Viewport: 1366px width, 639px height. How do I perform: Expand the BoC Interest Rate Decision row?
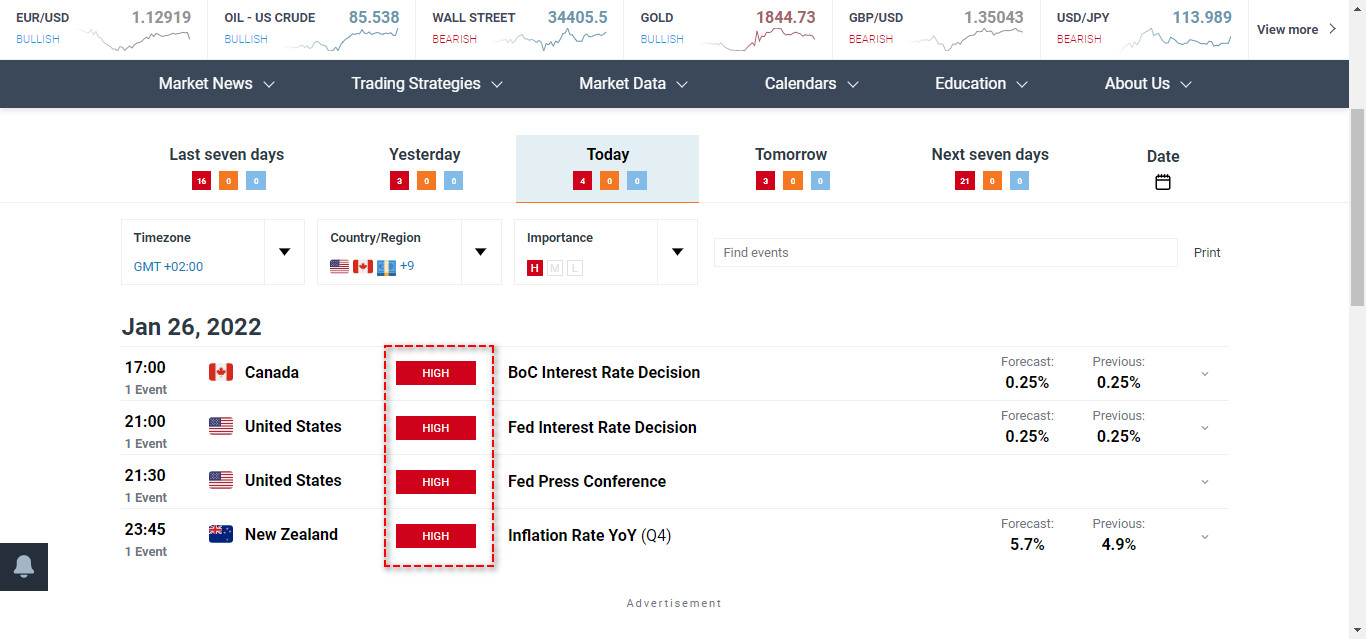[1204, 373]
